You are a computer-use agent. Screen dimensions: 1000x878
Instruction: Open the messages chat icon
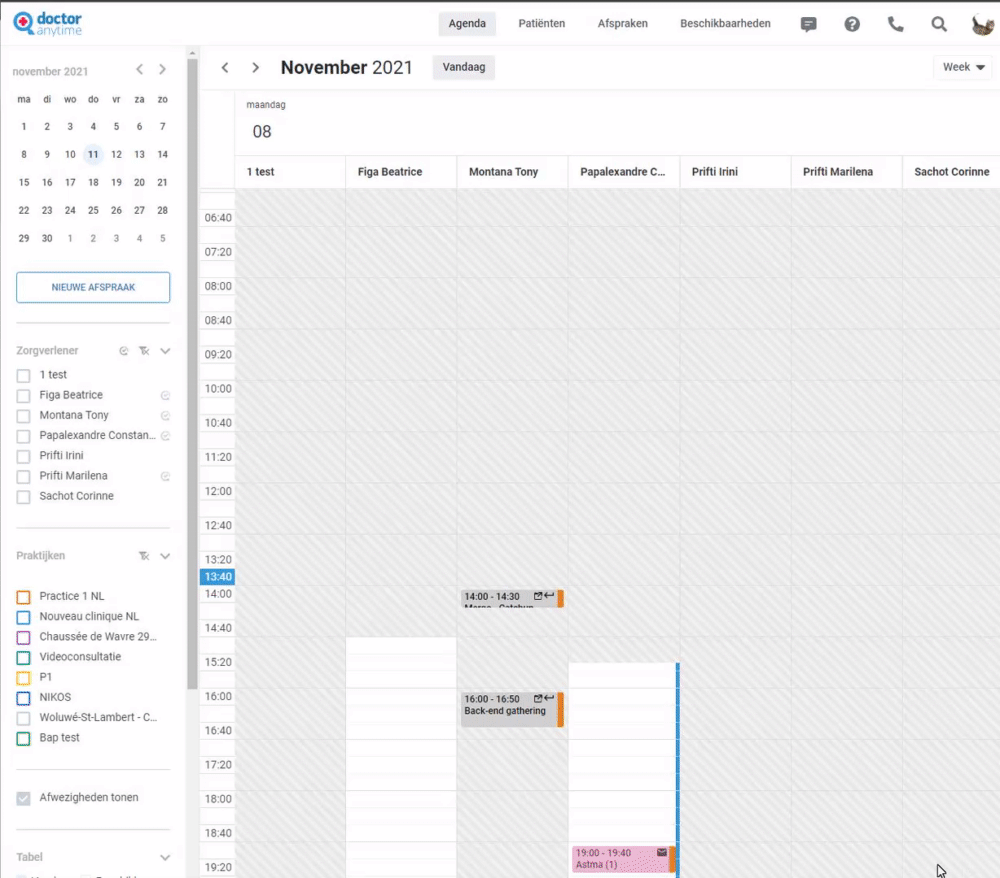tap(809, 24)
